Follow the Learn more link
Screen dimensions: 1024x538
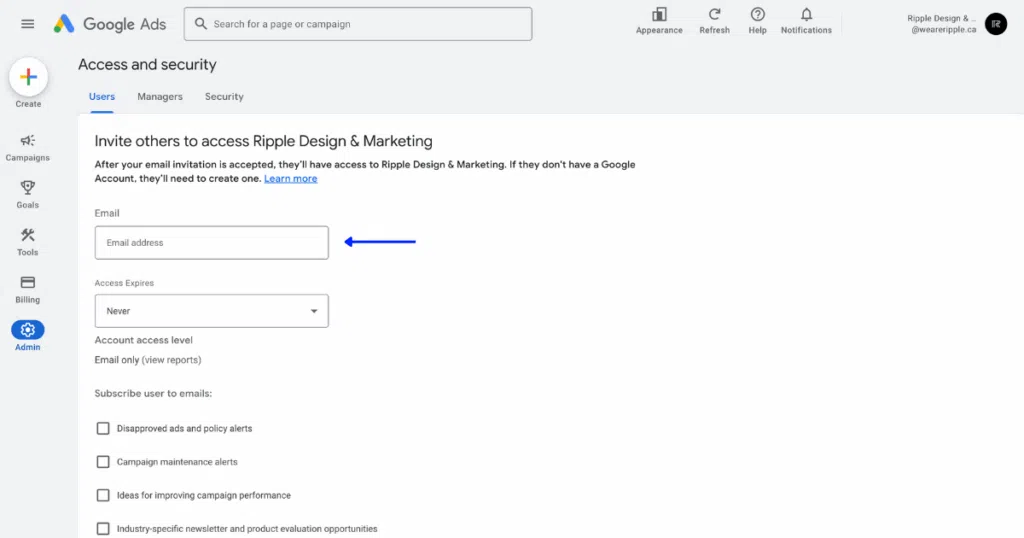pos(290,179)
